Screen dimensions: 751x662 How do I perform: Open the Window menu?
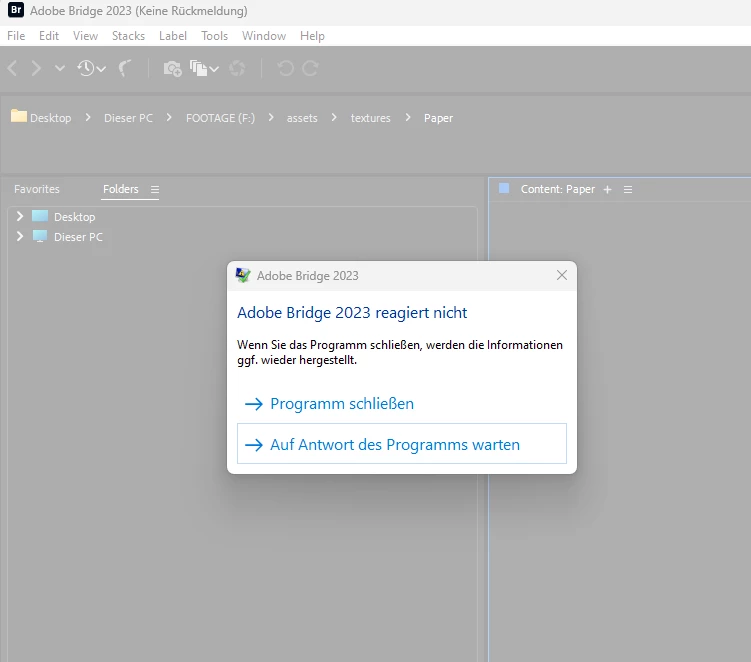[x=264, y=36]
